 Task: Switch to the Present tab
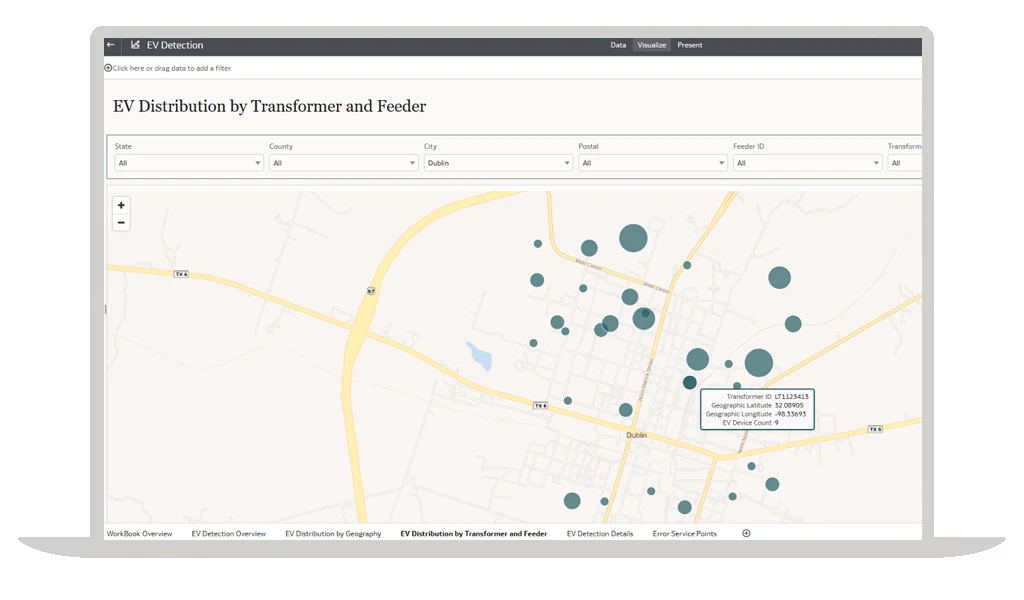[690, 45]
